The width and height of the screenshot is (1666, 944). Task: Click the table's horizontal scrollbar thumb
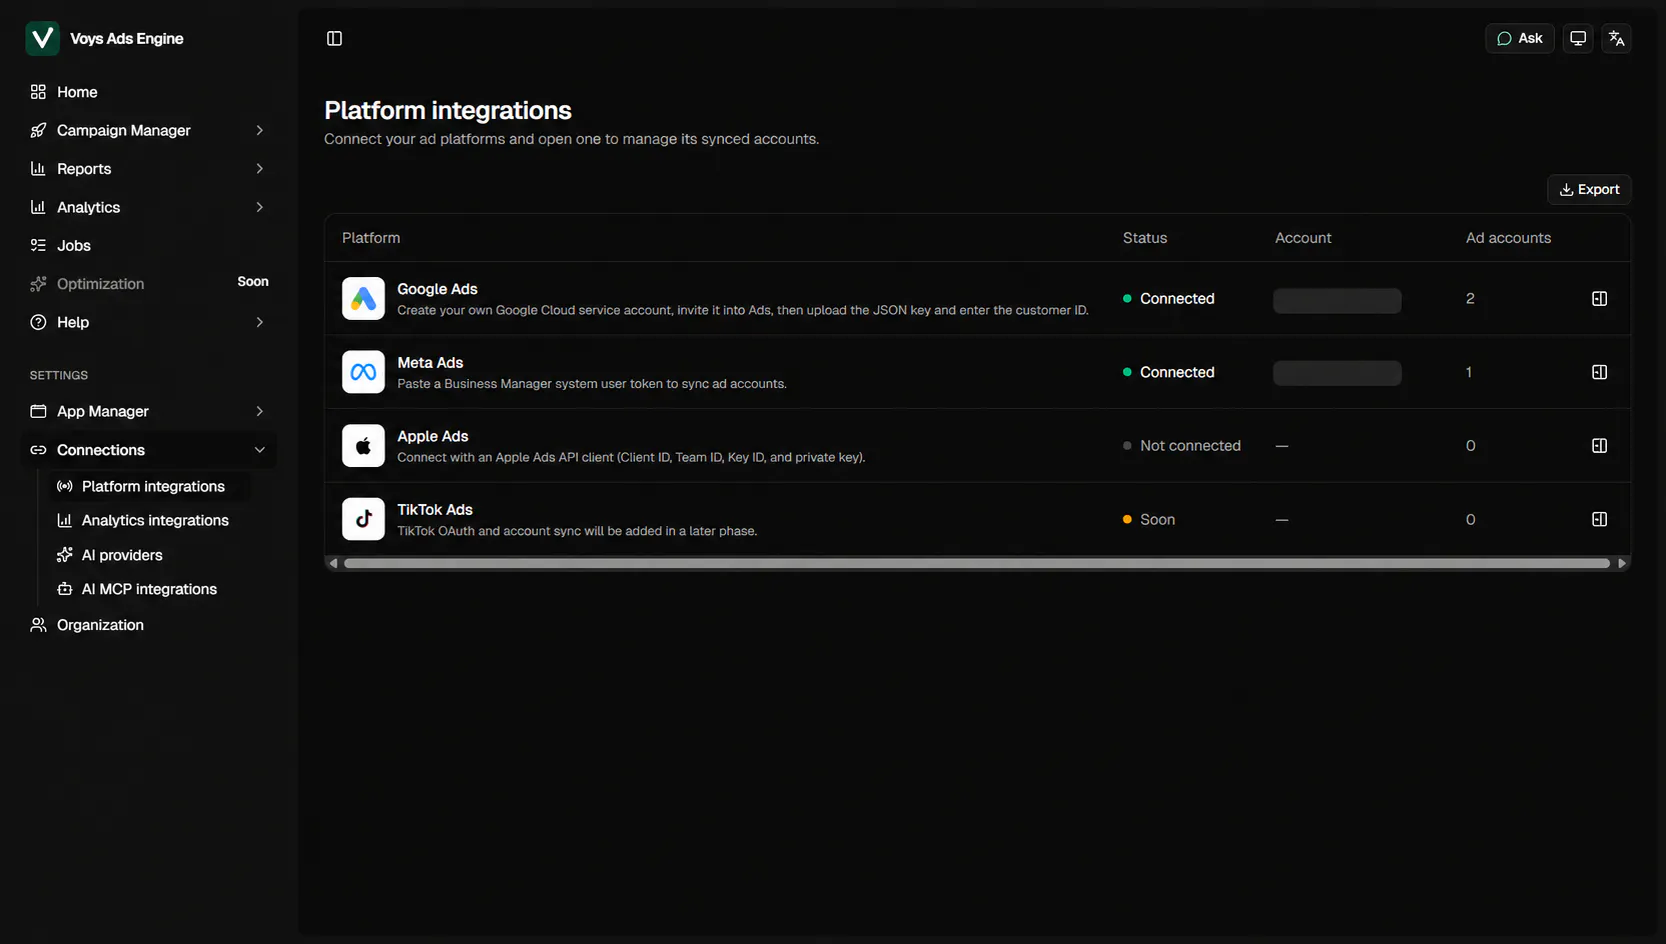(x=977, y=564)
